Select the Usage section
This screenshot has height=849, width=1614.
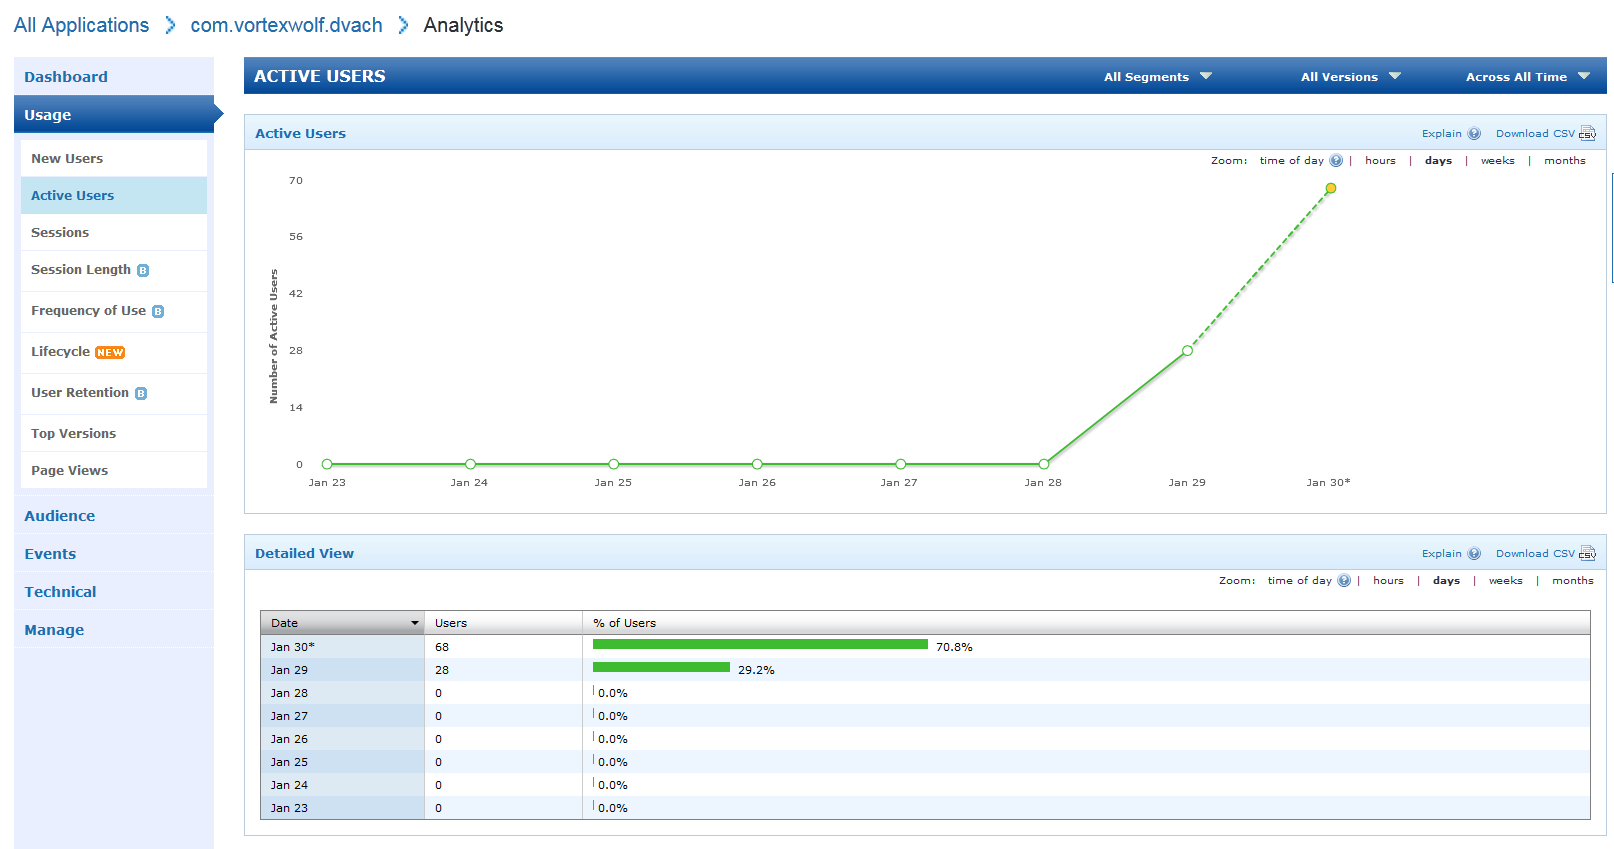coord(114,115)
